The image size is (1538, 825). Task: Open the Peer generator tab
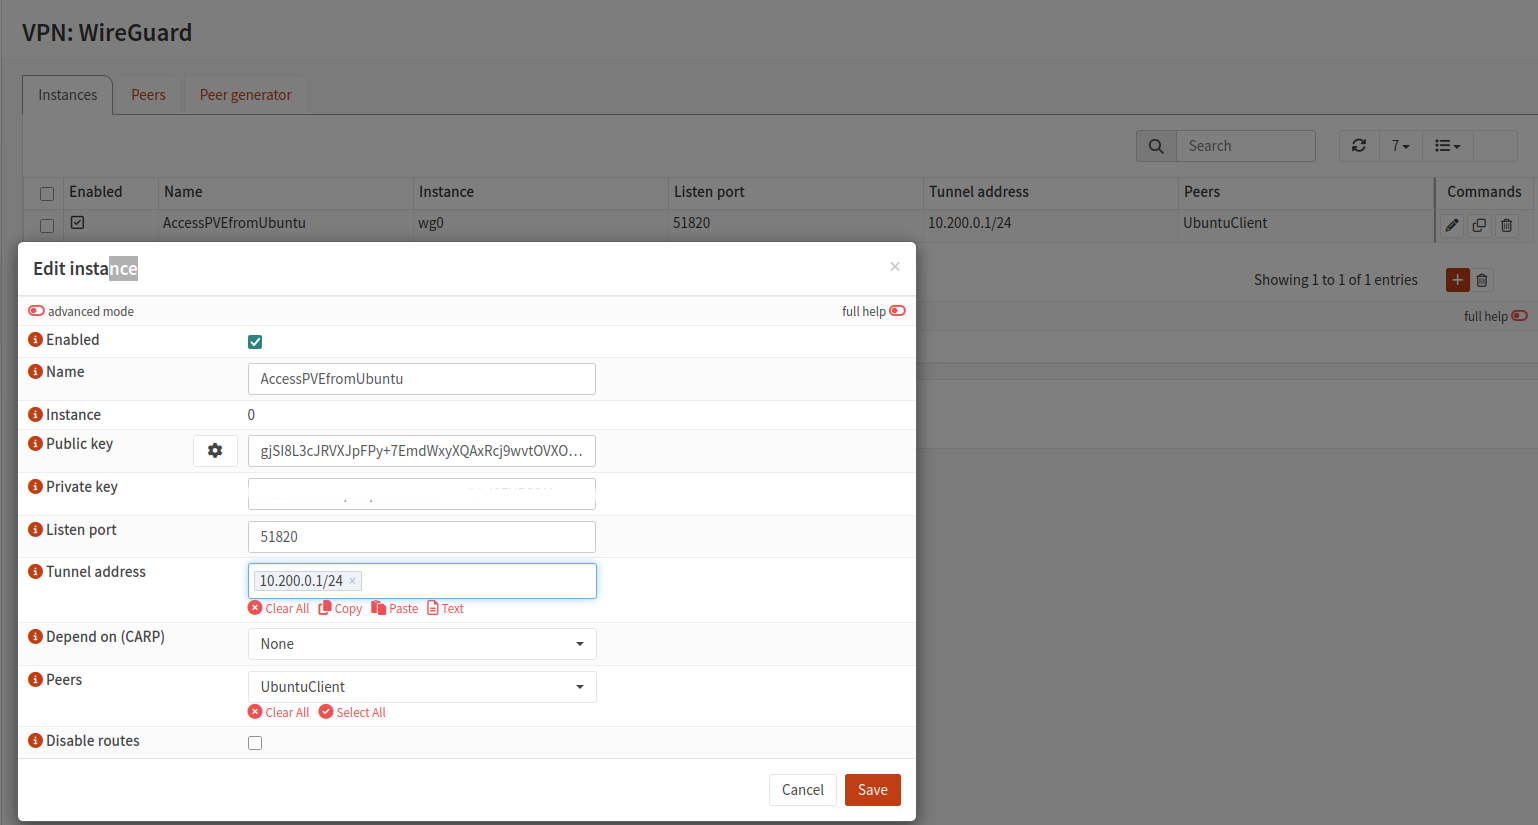[x=245, y=95]
